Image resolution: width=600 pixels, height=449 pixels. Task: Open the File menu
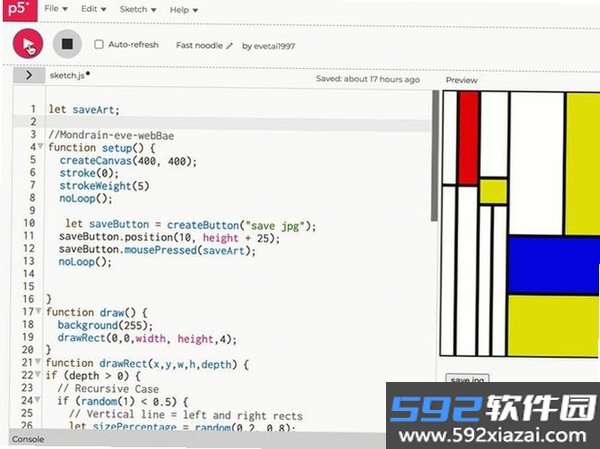[56, 8]
